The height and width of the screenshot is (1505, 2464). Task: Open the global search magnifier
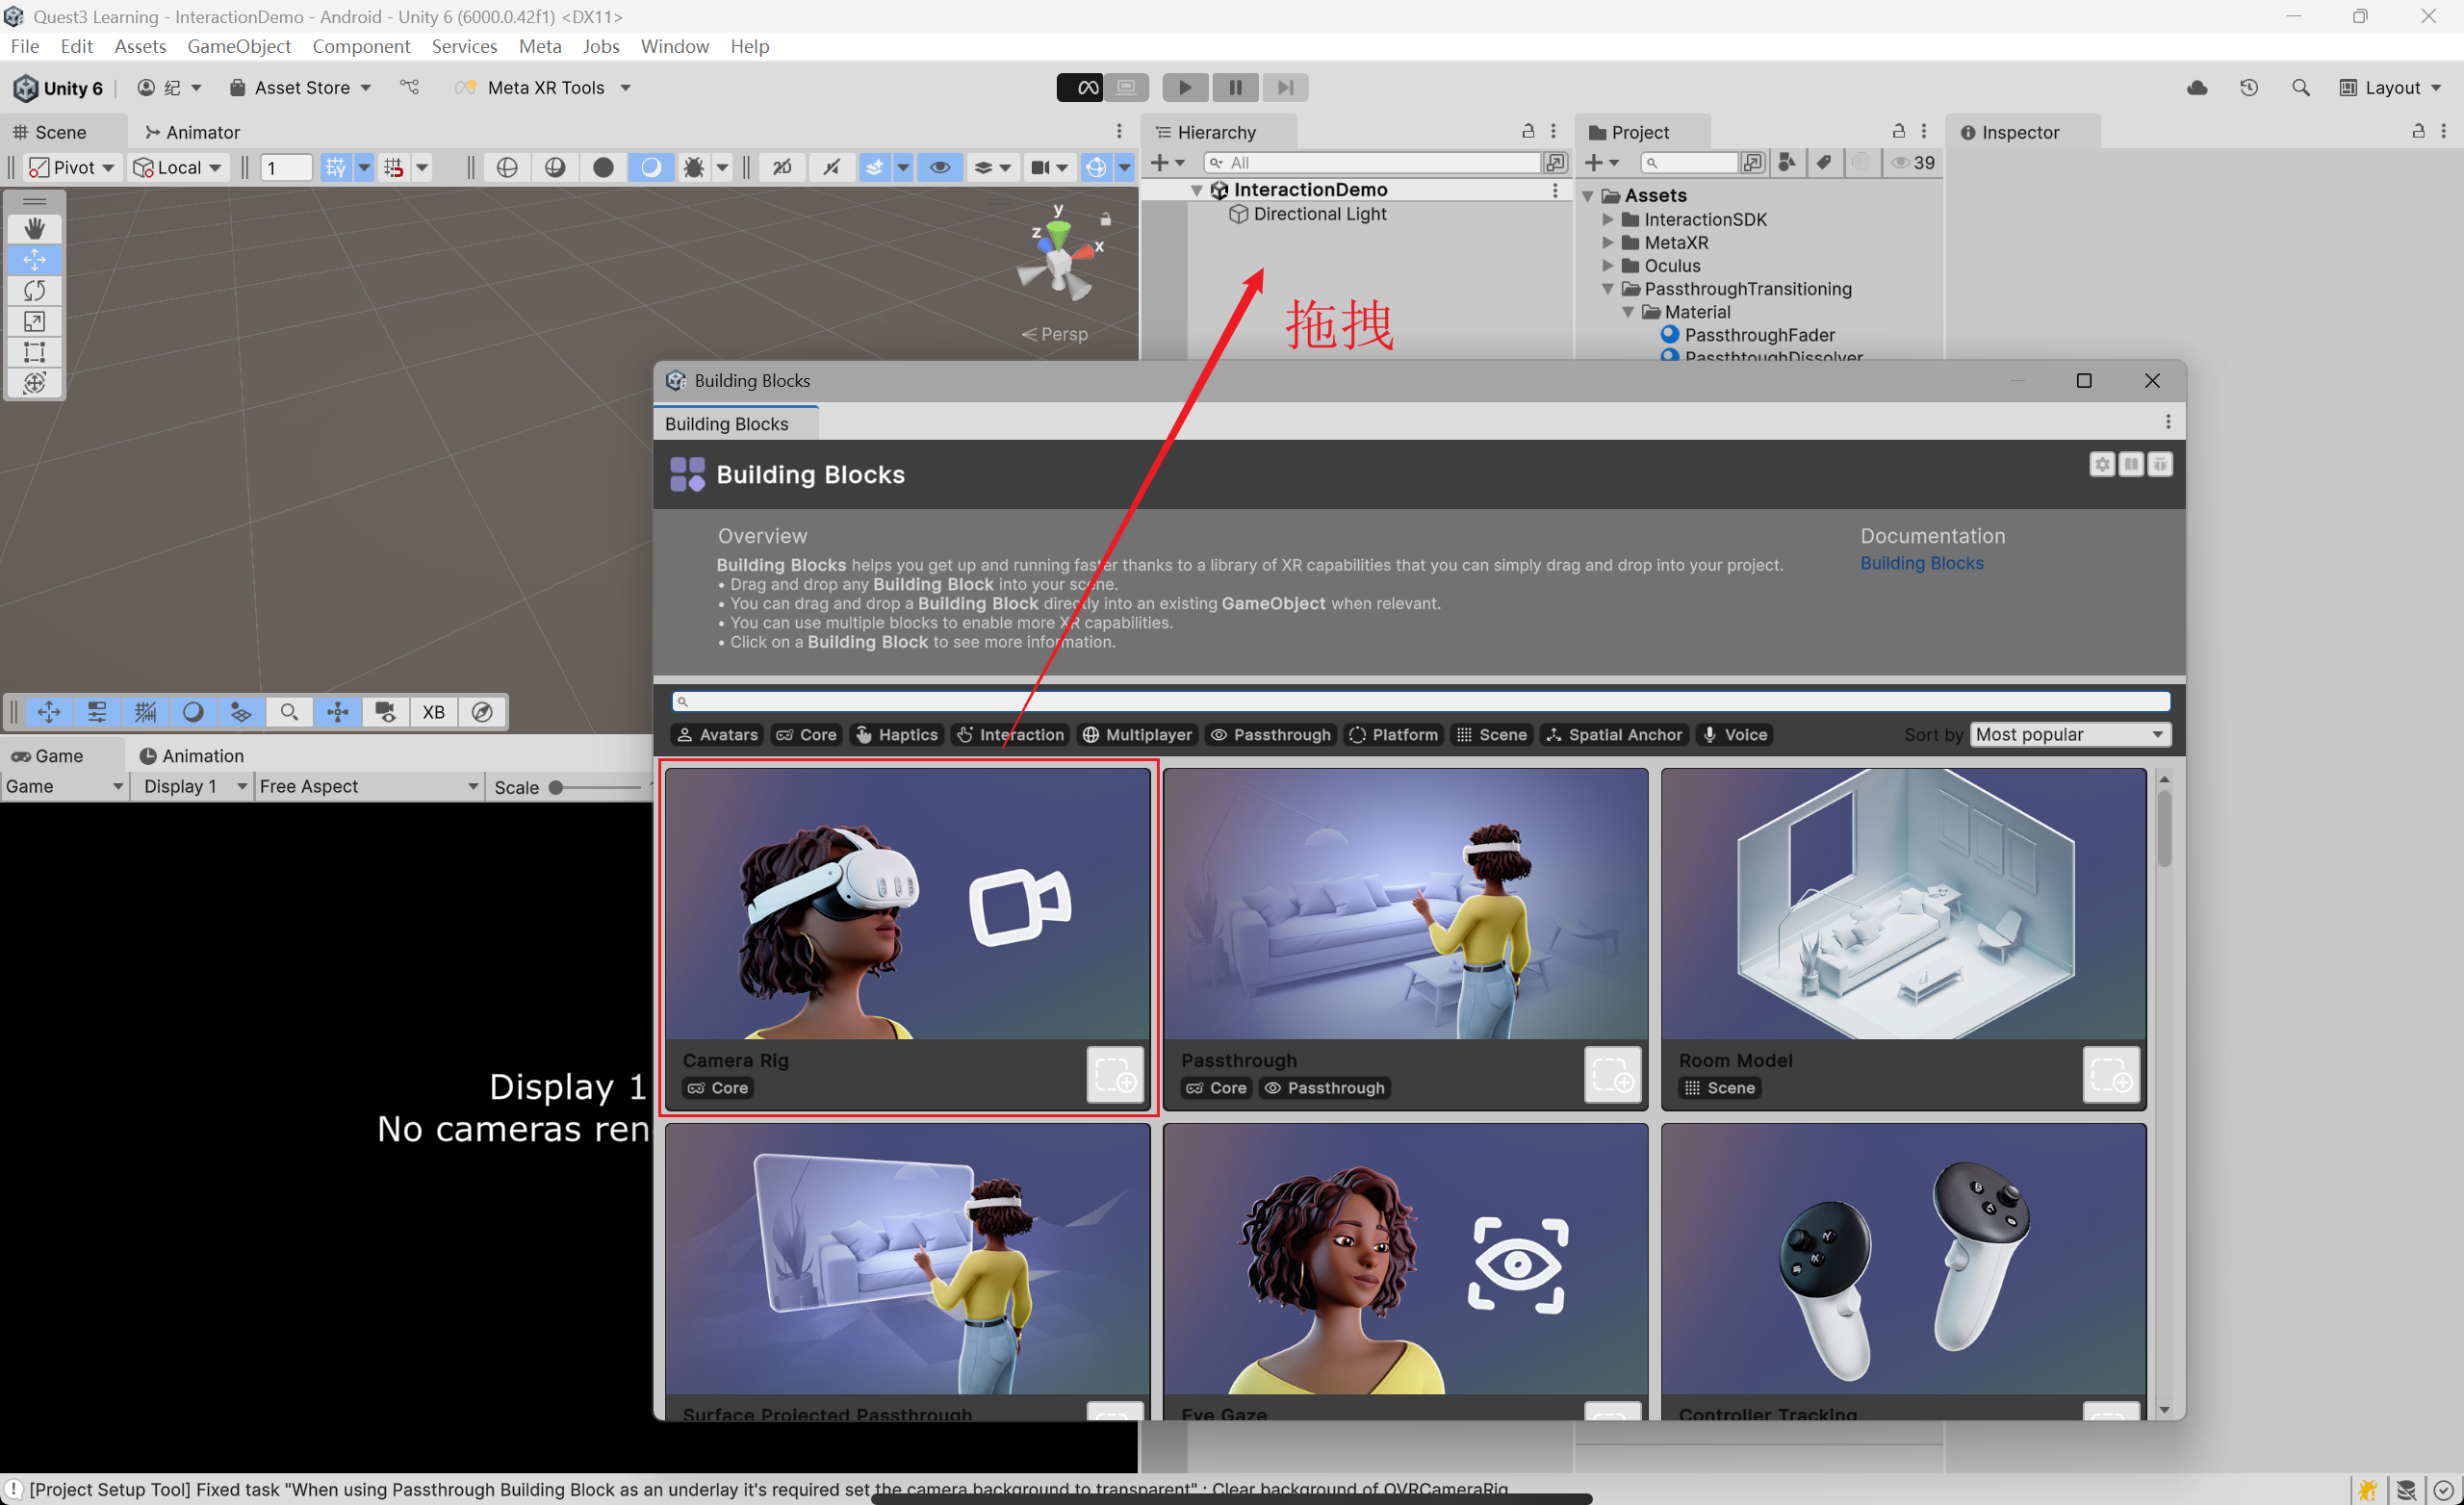[x=2300, y=88]
